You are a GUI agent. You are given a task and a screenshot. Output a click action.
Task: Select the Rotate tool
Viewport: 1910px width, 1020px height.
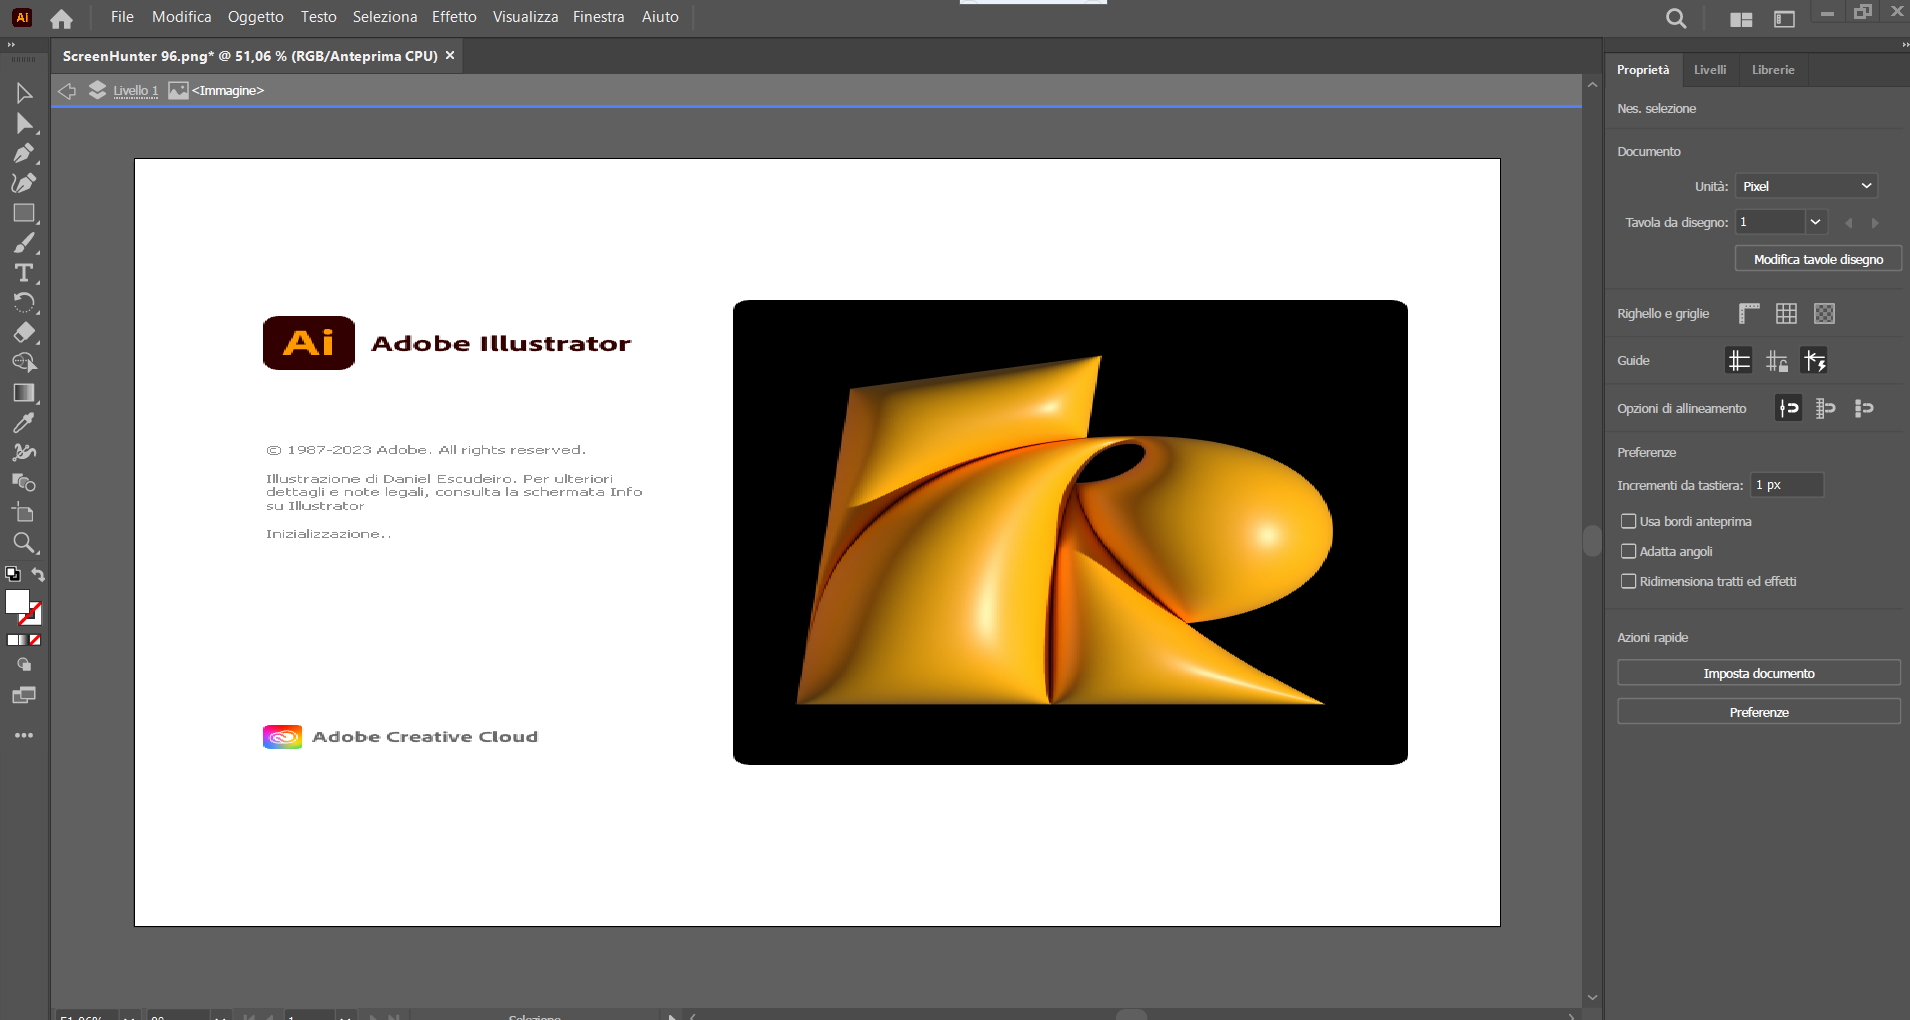24,303
